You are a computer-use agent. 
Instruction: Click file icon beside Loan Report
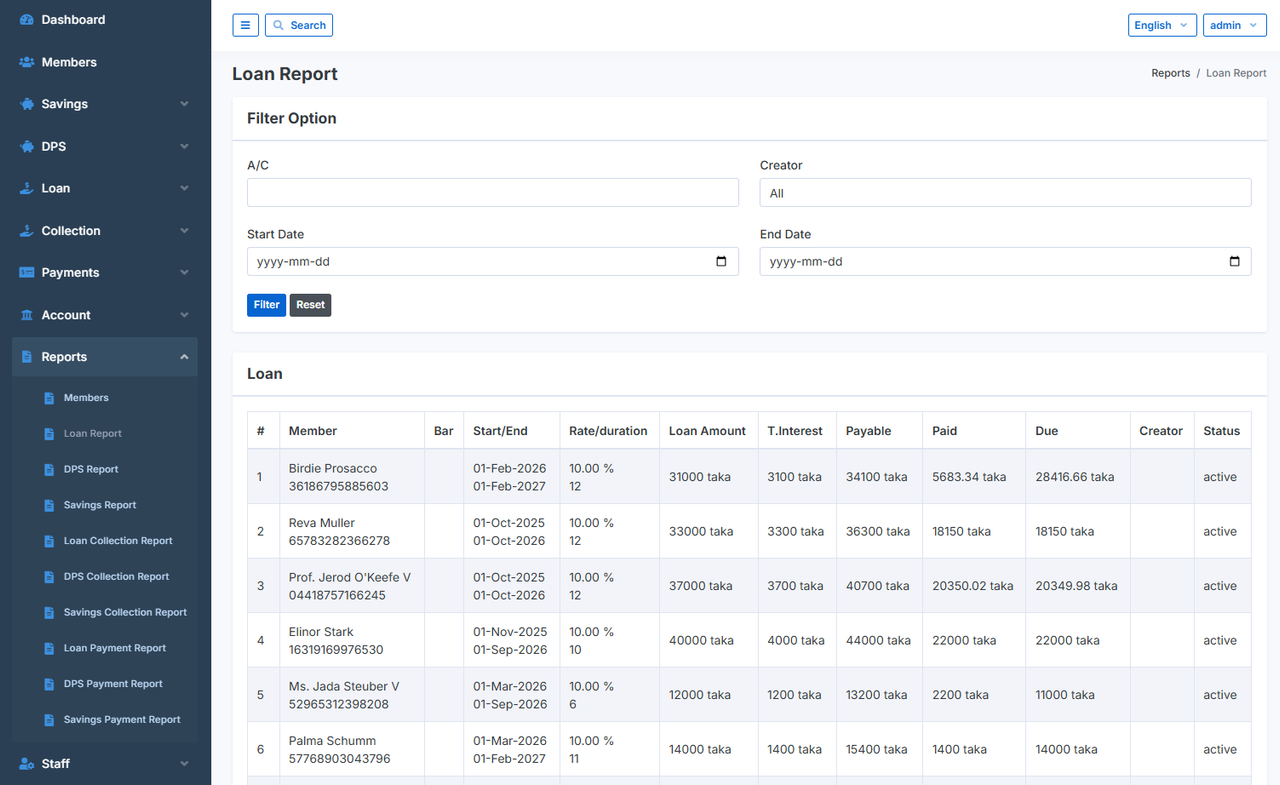(49, 434)
